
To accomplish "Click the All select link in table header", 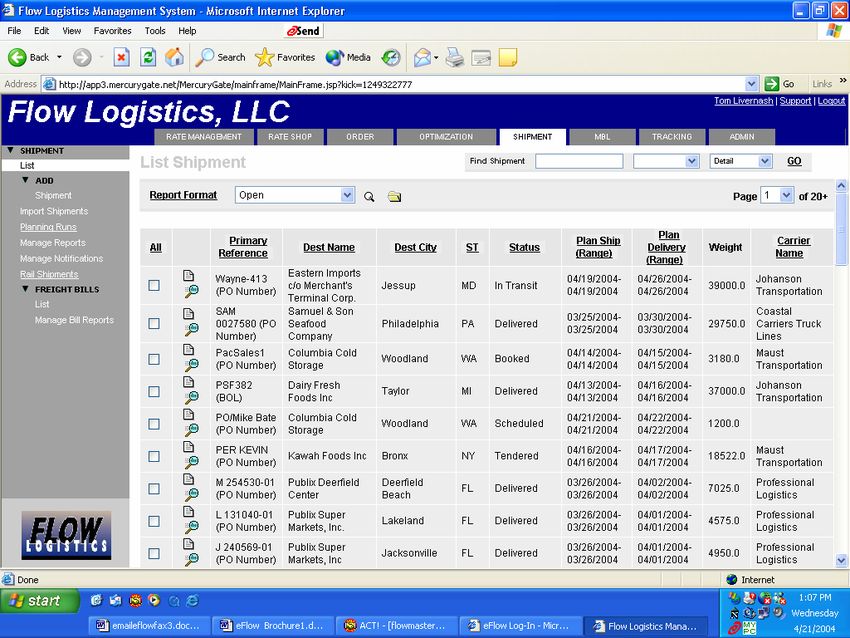I will [x=156, y=247].
